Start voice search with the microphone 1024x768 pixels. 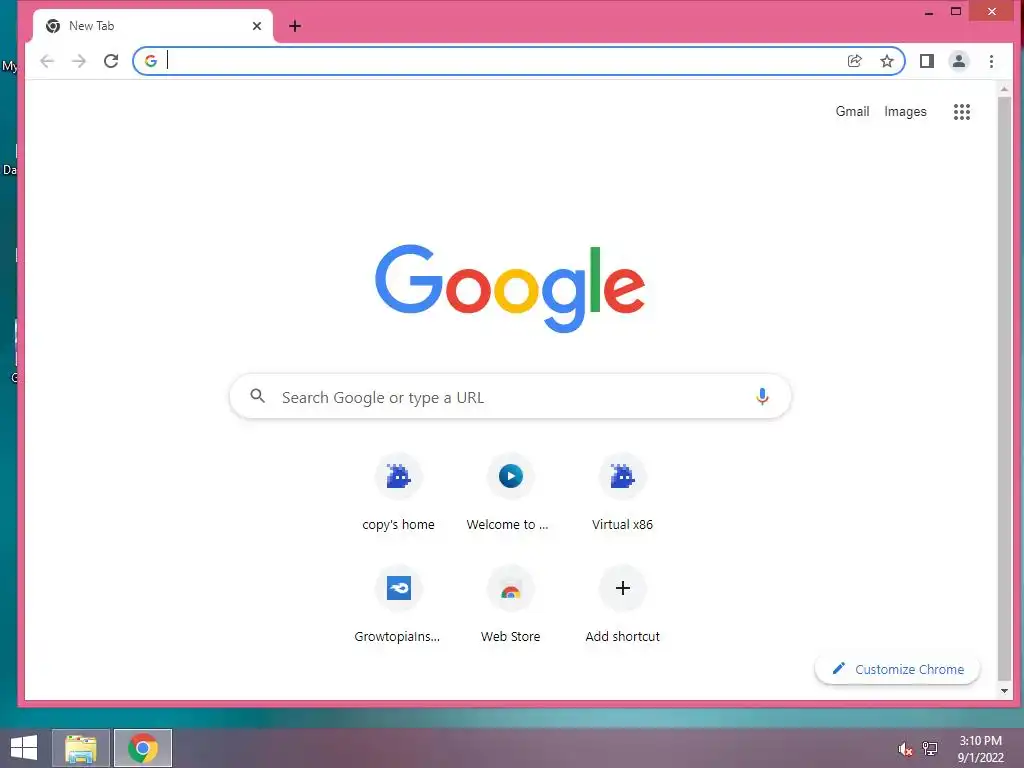pyautogui.click(x=761, y=396)
